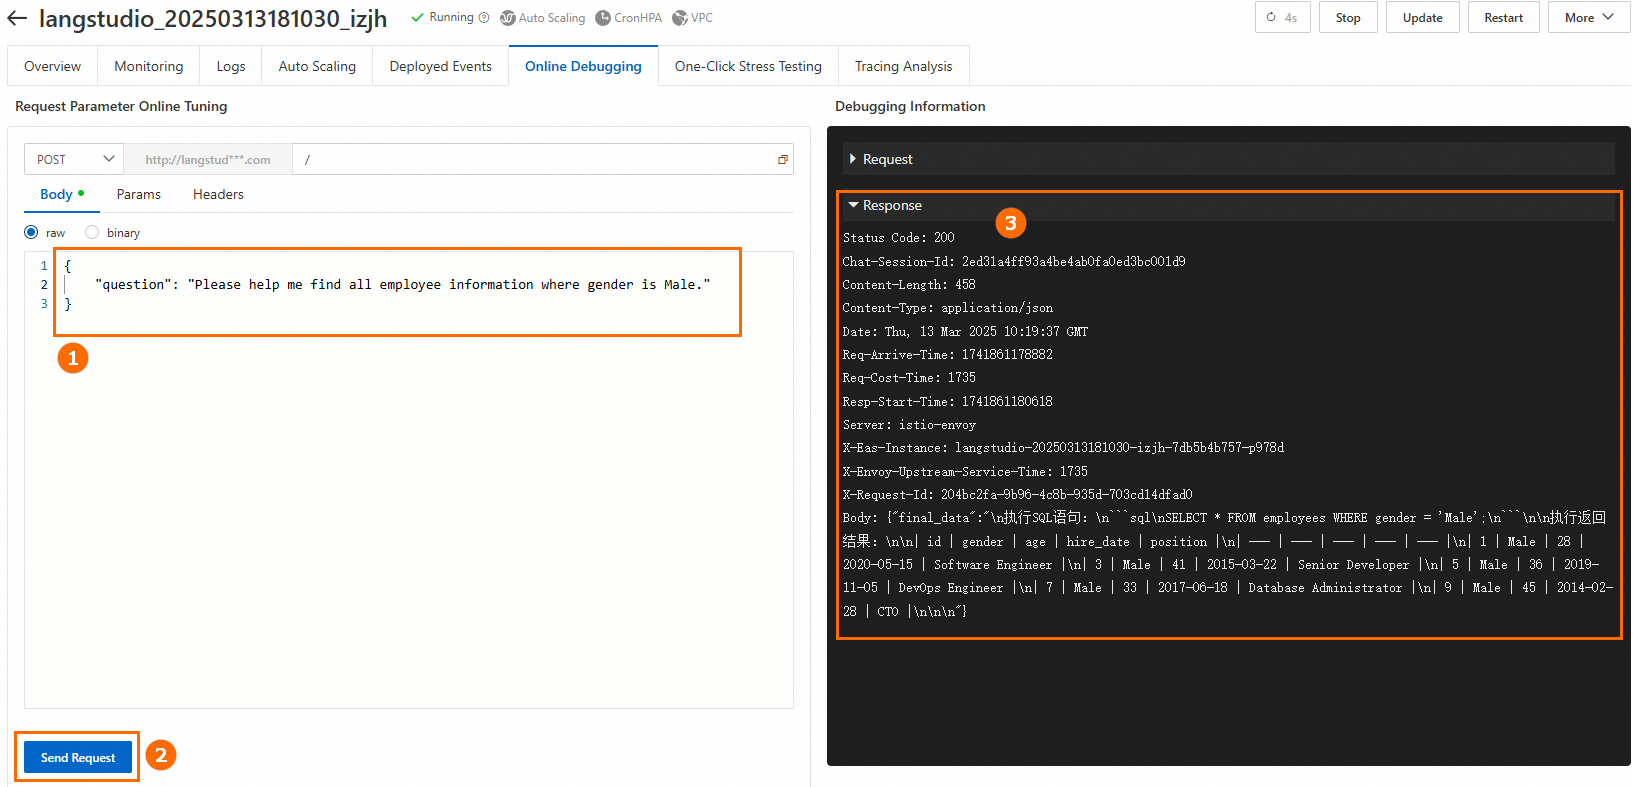
Task: Open the Headers tab
Action: click(x=218, y=195)
